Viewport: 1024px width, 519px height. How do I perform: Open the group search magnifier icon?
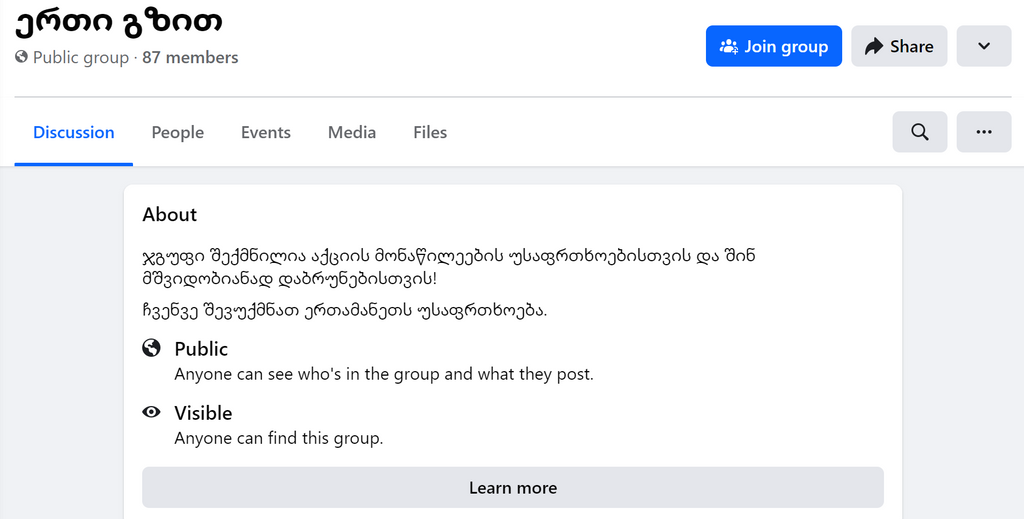(919, 132)
